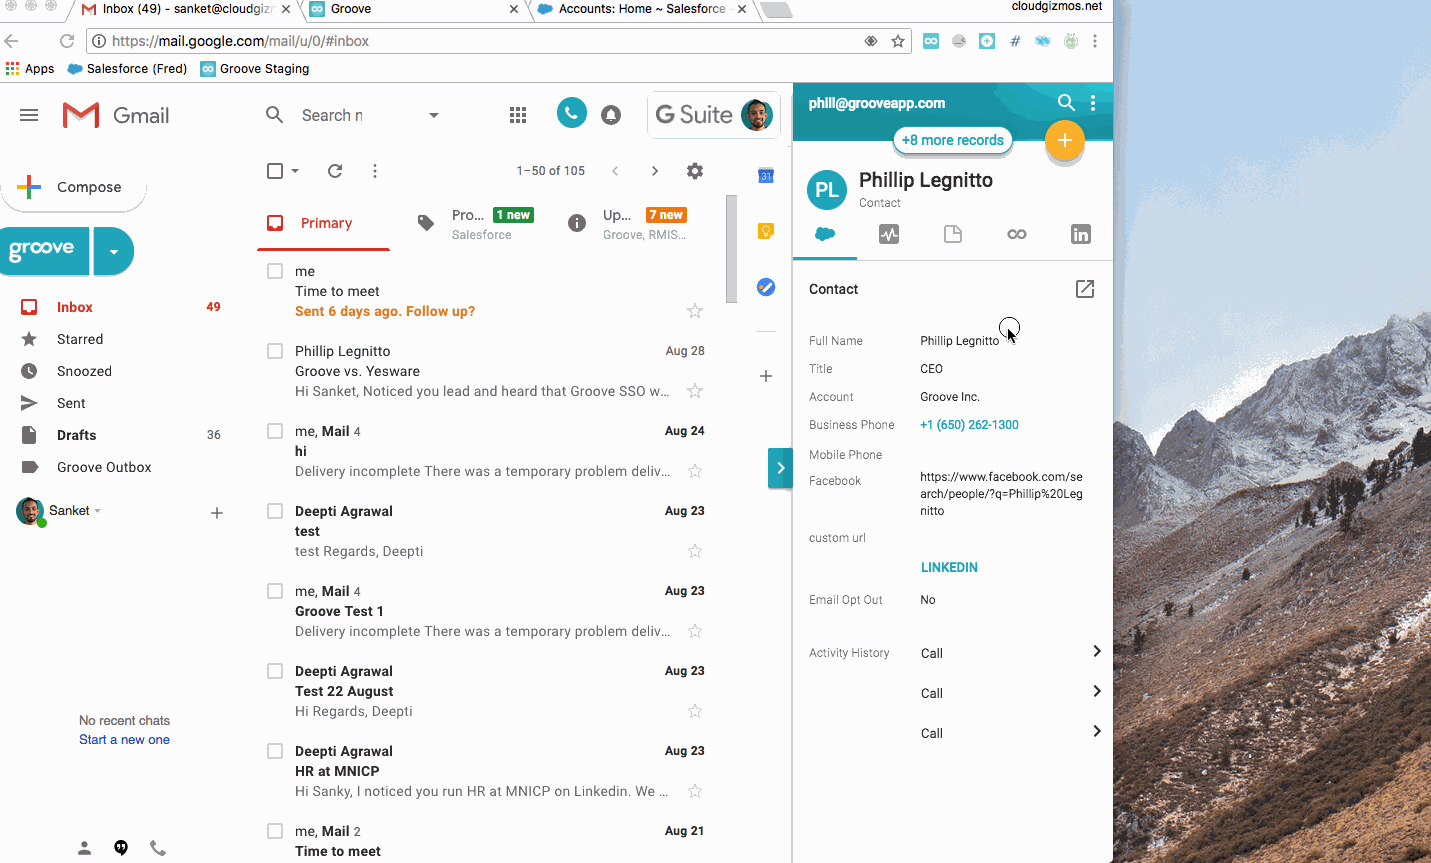Screen dimensions: 1431x863
Task: Open the Google apps grid
Action: (518, 115)
